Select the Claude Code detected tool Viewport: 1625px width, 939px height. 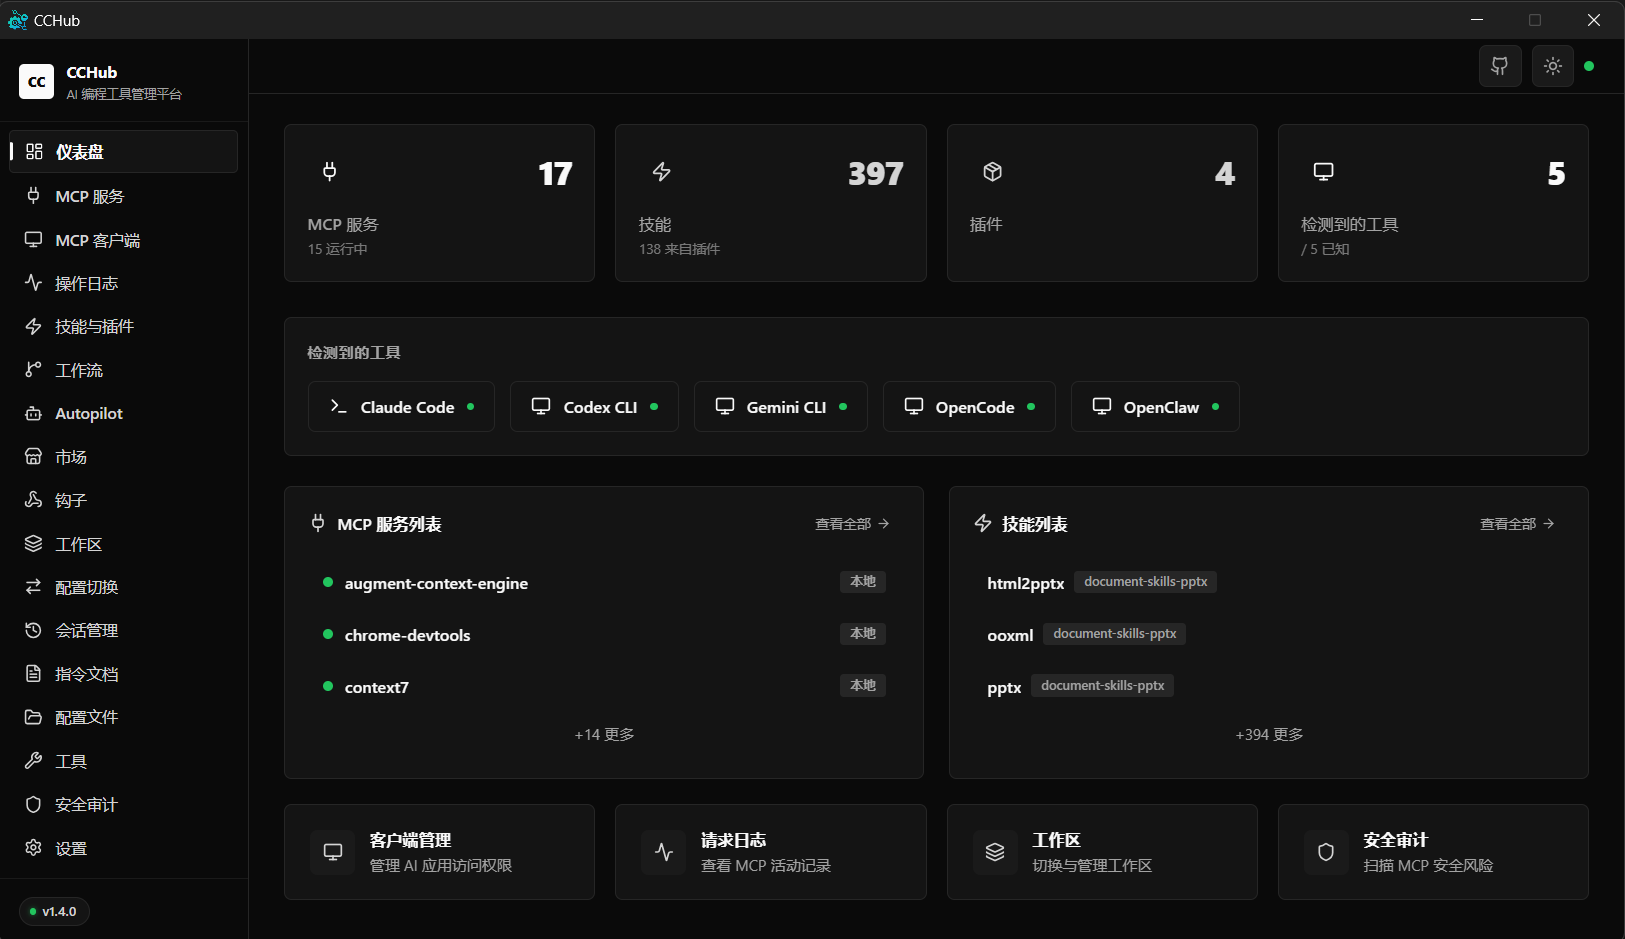[x=400, y=406]
